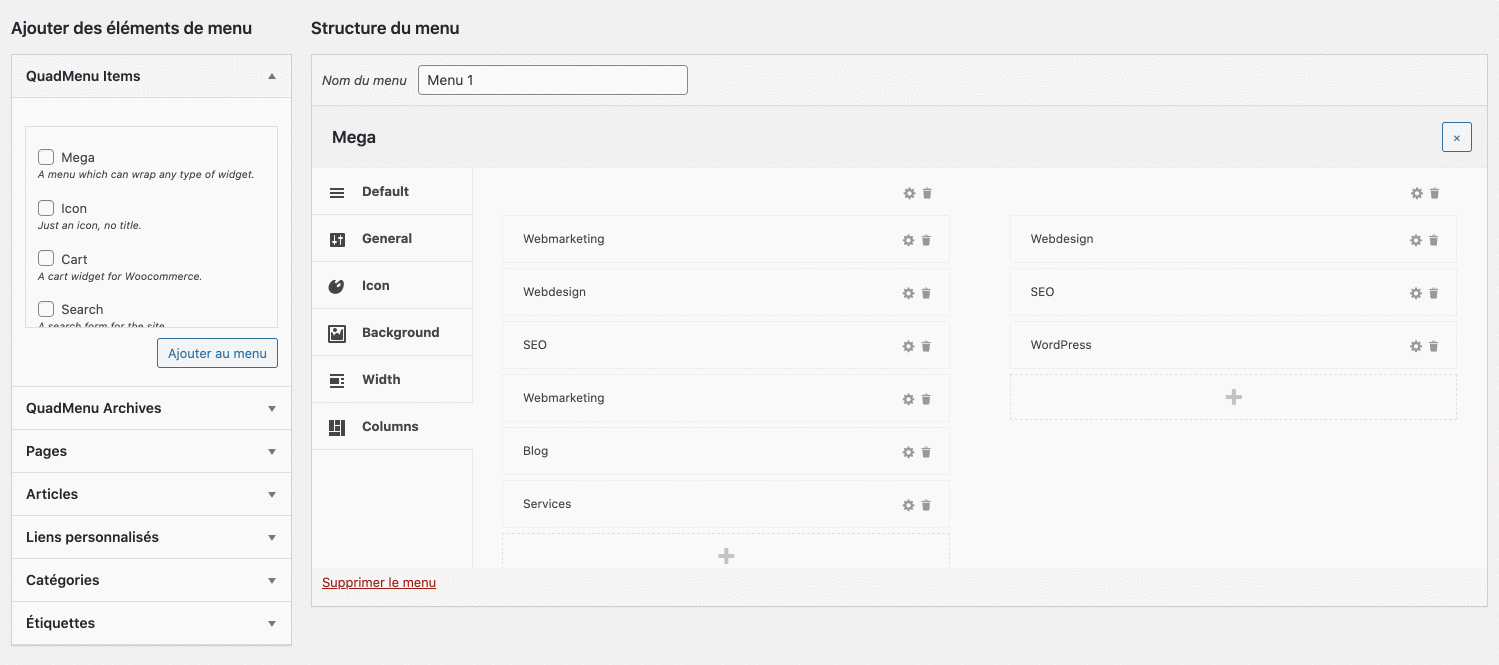Click the Width tab icon
Image resolution: width=1499 pixels, height=665 pixels.
coord(336,379)
